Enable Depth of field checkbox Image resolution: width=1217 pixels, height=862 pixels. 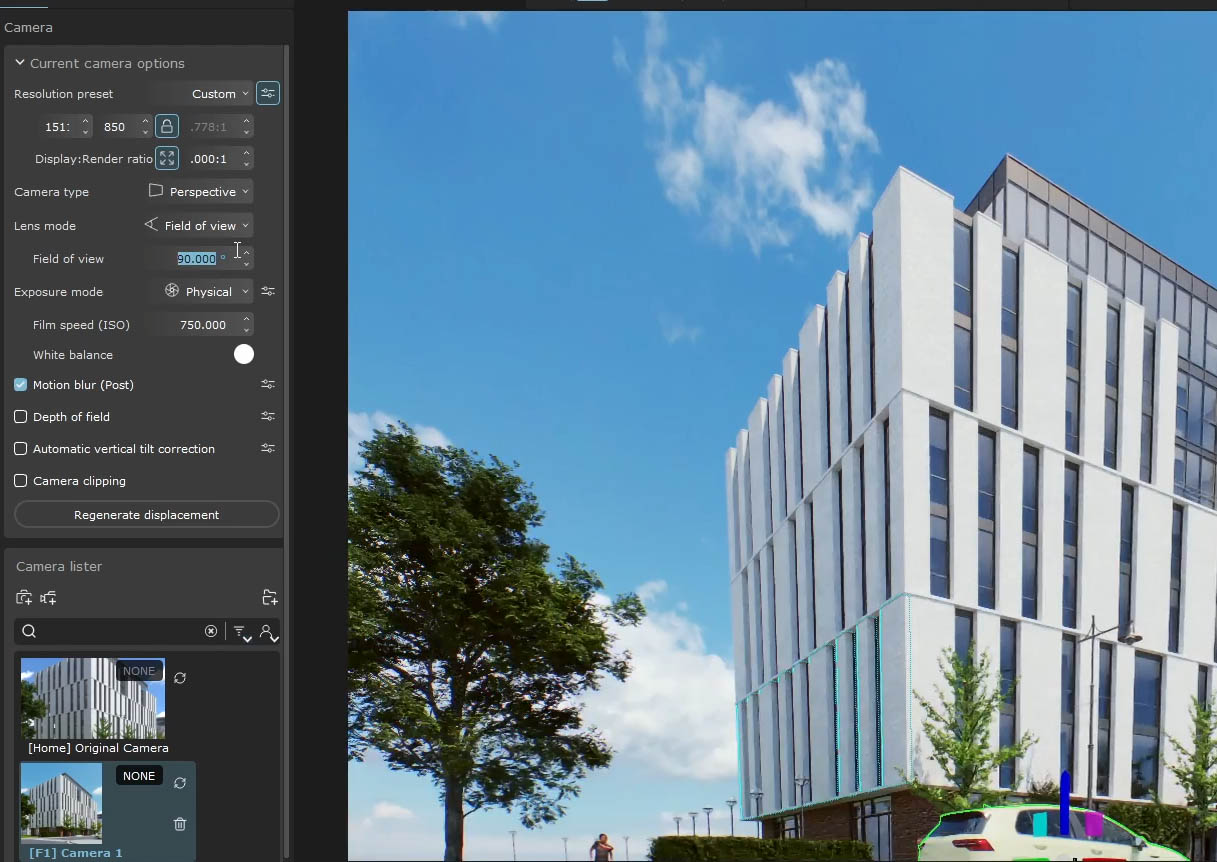21,416
